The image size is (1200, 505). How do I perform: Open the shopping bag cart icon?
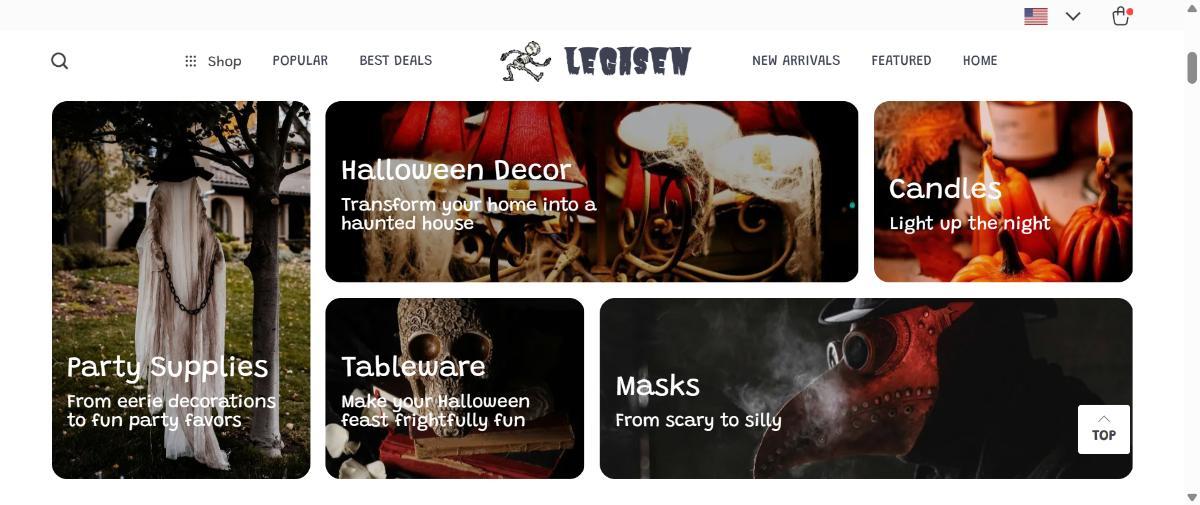point(1121,16)
